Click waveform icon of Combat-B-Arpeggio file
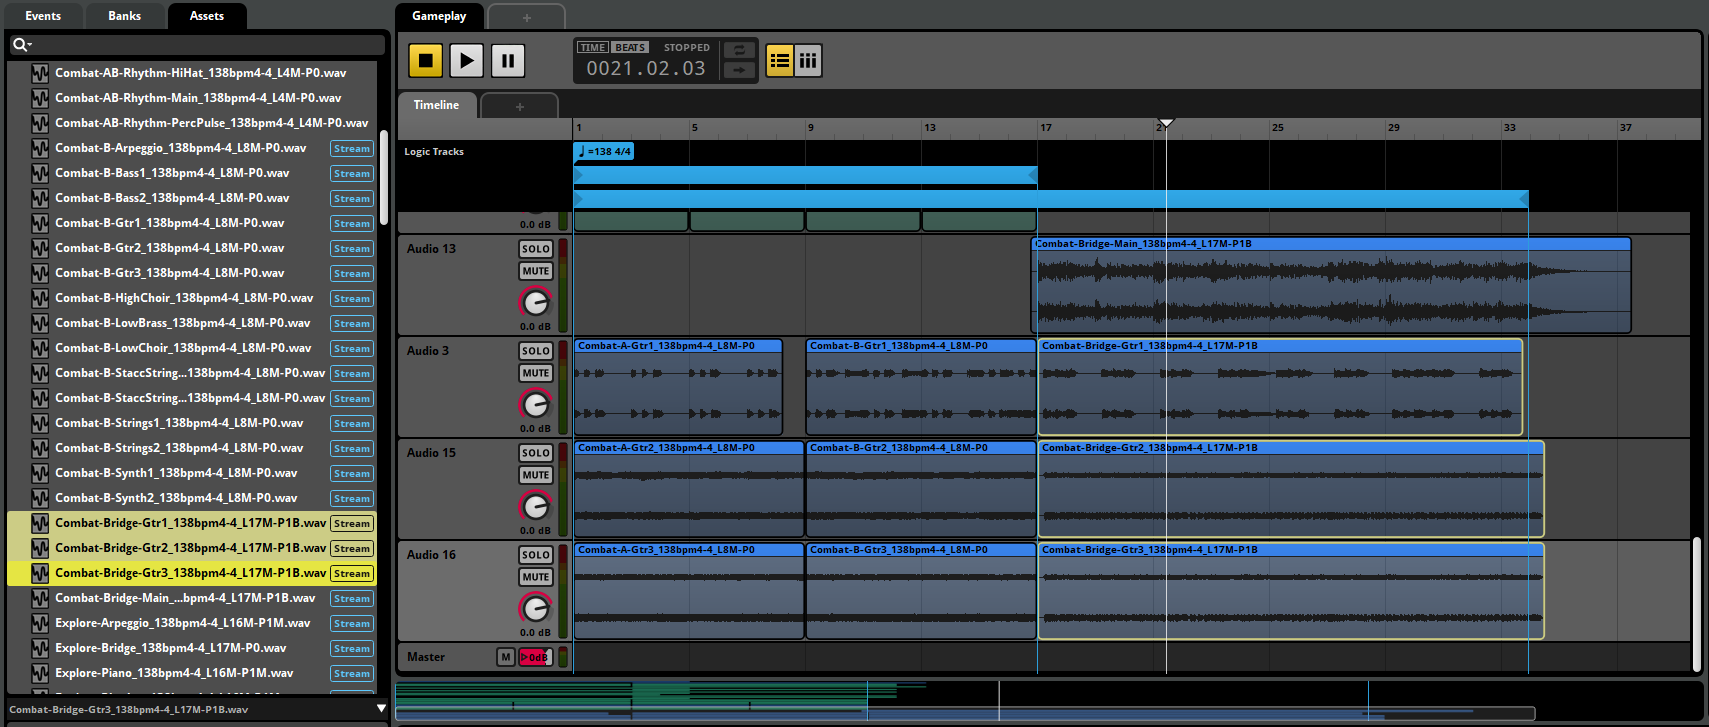The height and width of the screenshot is (727, 1709). [x=40, y=148]
